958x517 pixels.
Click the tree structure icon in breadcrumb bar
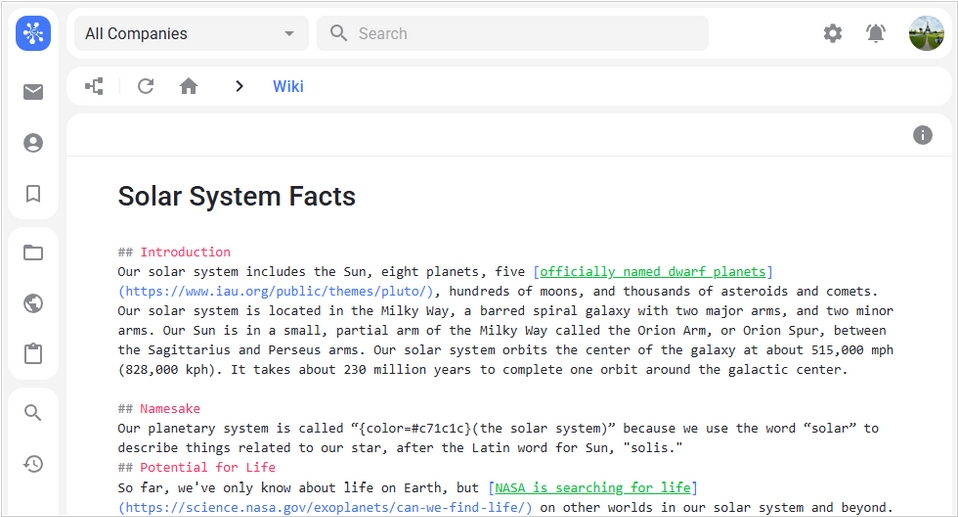(94, 86)
